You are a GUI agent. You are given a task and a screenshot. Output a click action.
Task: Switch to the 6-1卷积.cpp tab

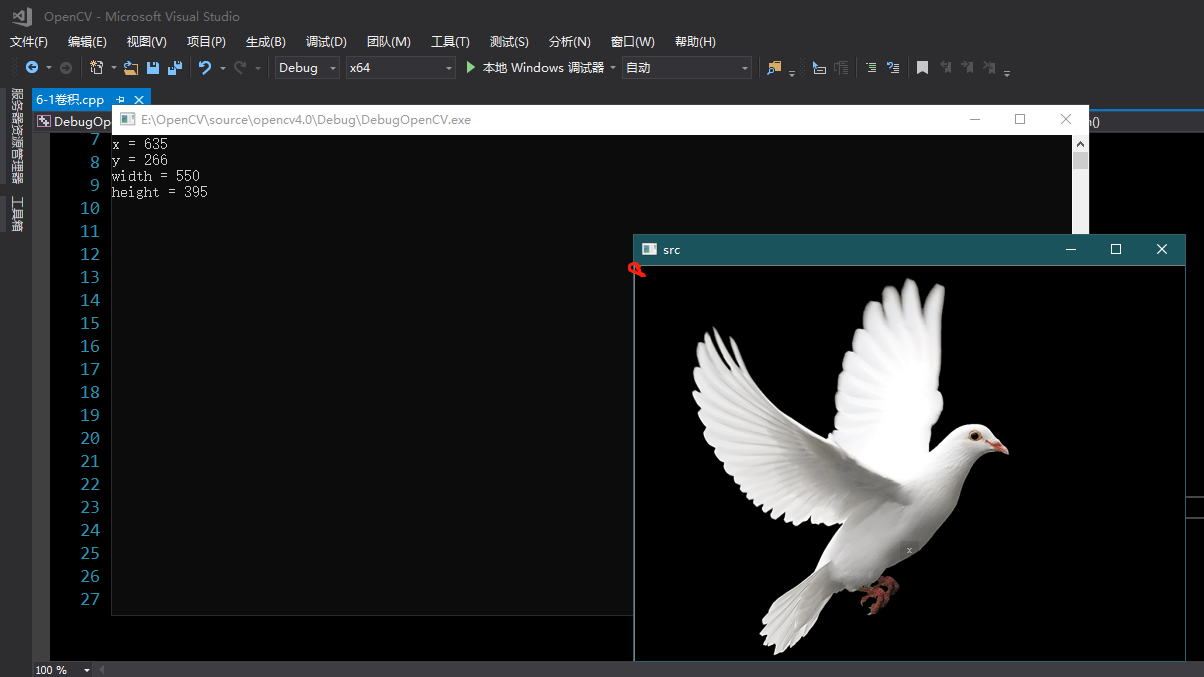click(x=72, y=99)
